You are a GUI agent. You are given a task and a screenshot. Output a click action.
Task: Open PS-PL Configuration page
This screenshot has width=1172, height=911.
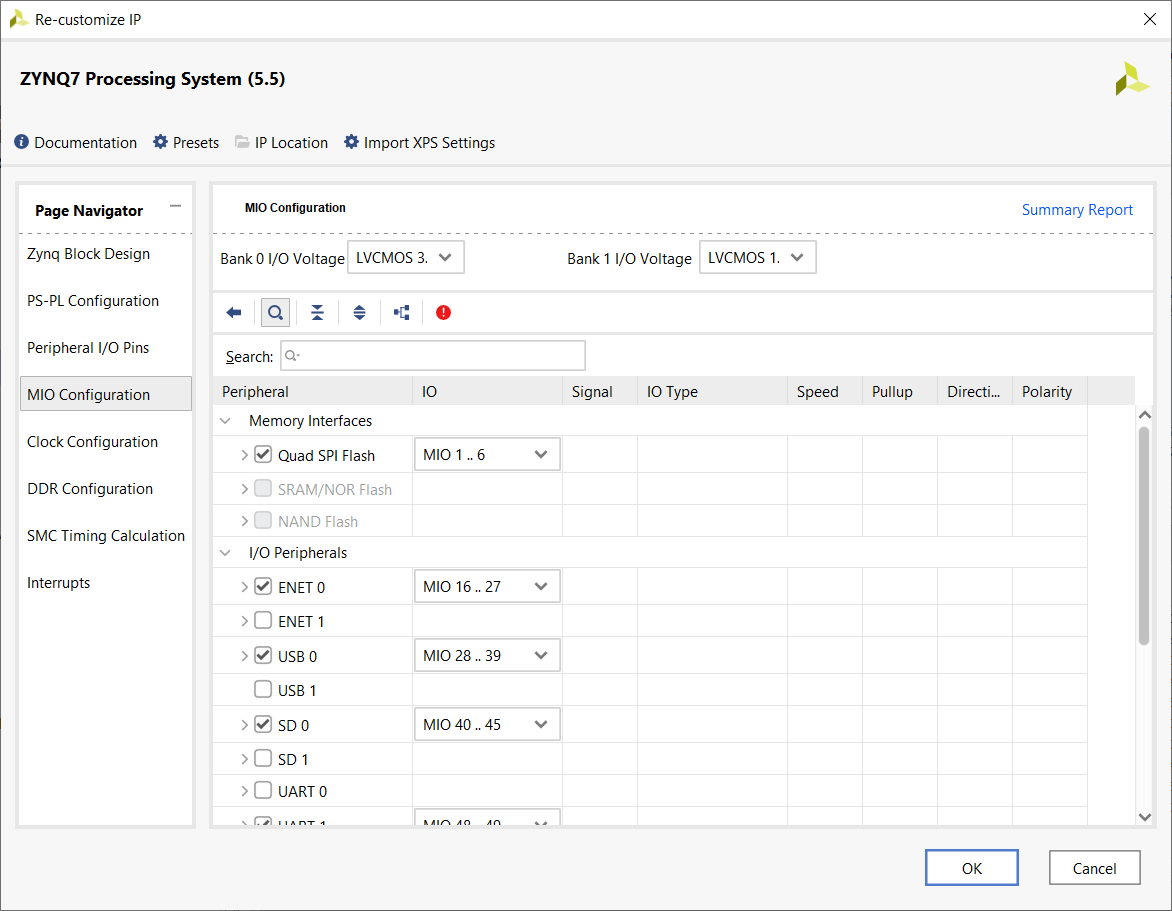93,300
